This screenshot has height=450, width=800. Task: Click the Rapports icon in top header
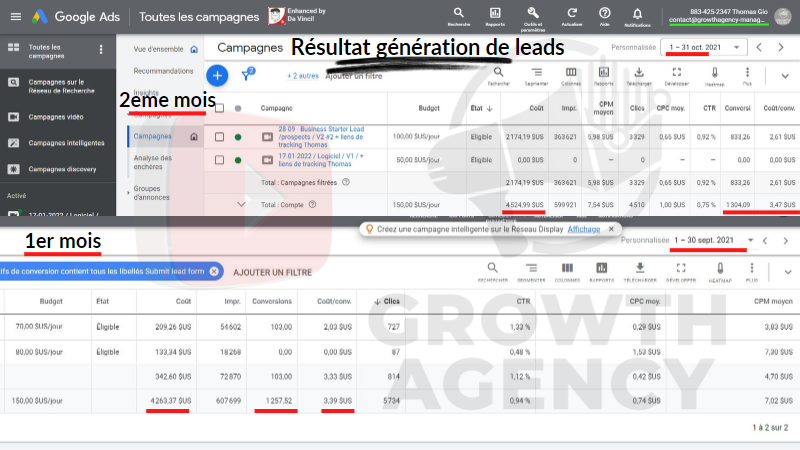coord(494,14)
